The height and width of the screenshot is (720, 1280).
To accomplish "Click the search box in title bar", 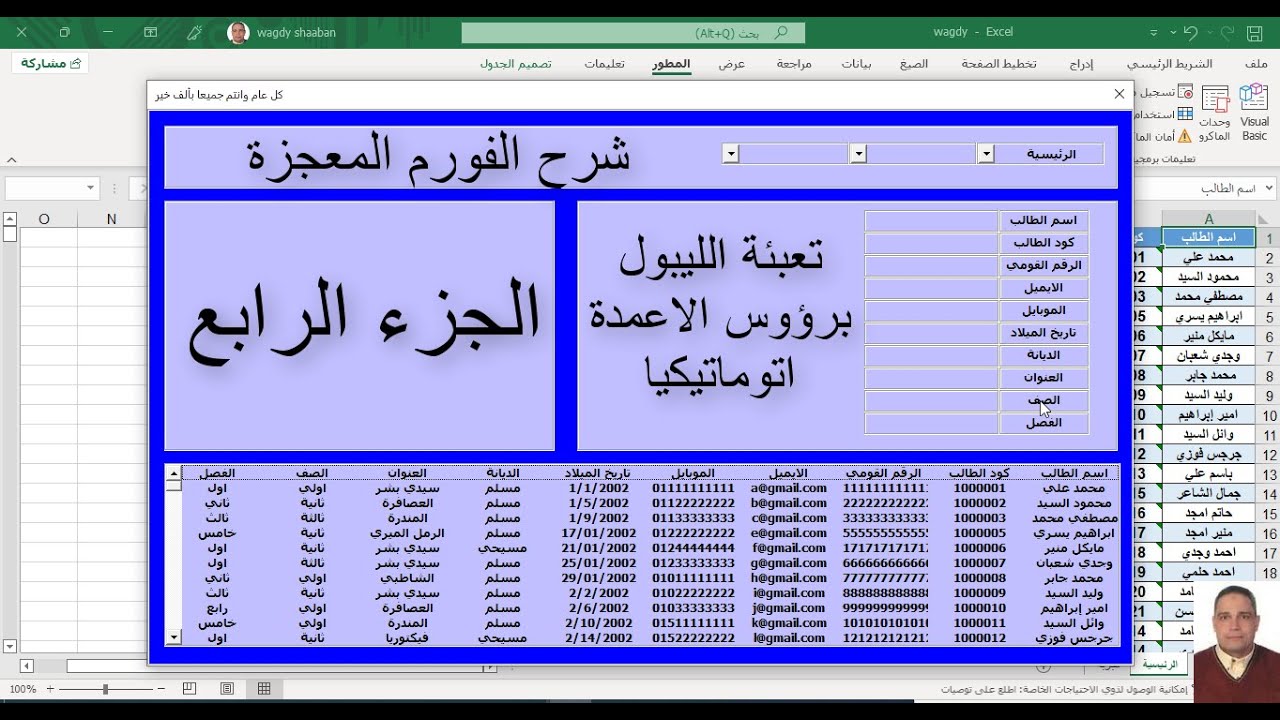I will tap(633, 33).
